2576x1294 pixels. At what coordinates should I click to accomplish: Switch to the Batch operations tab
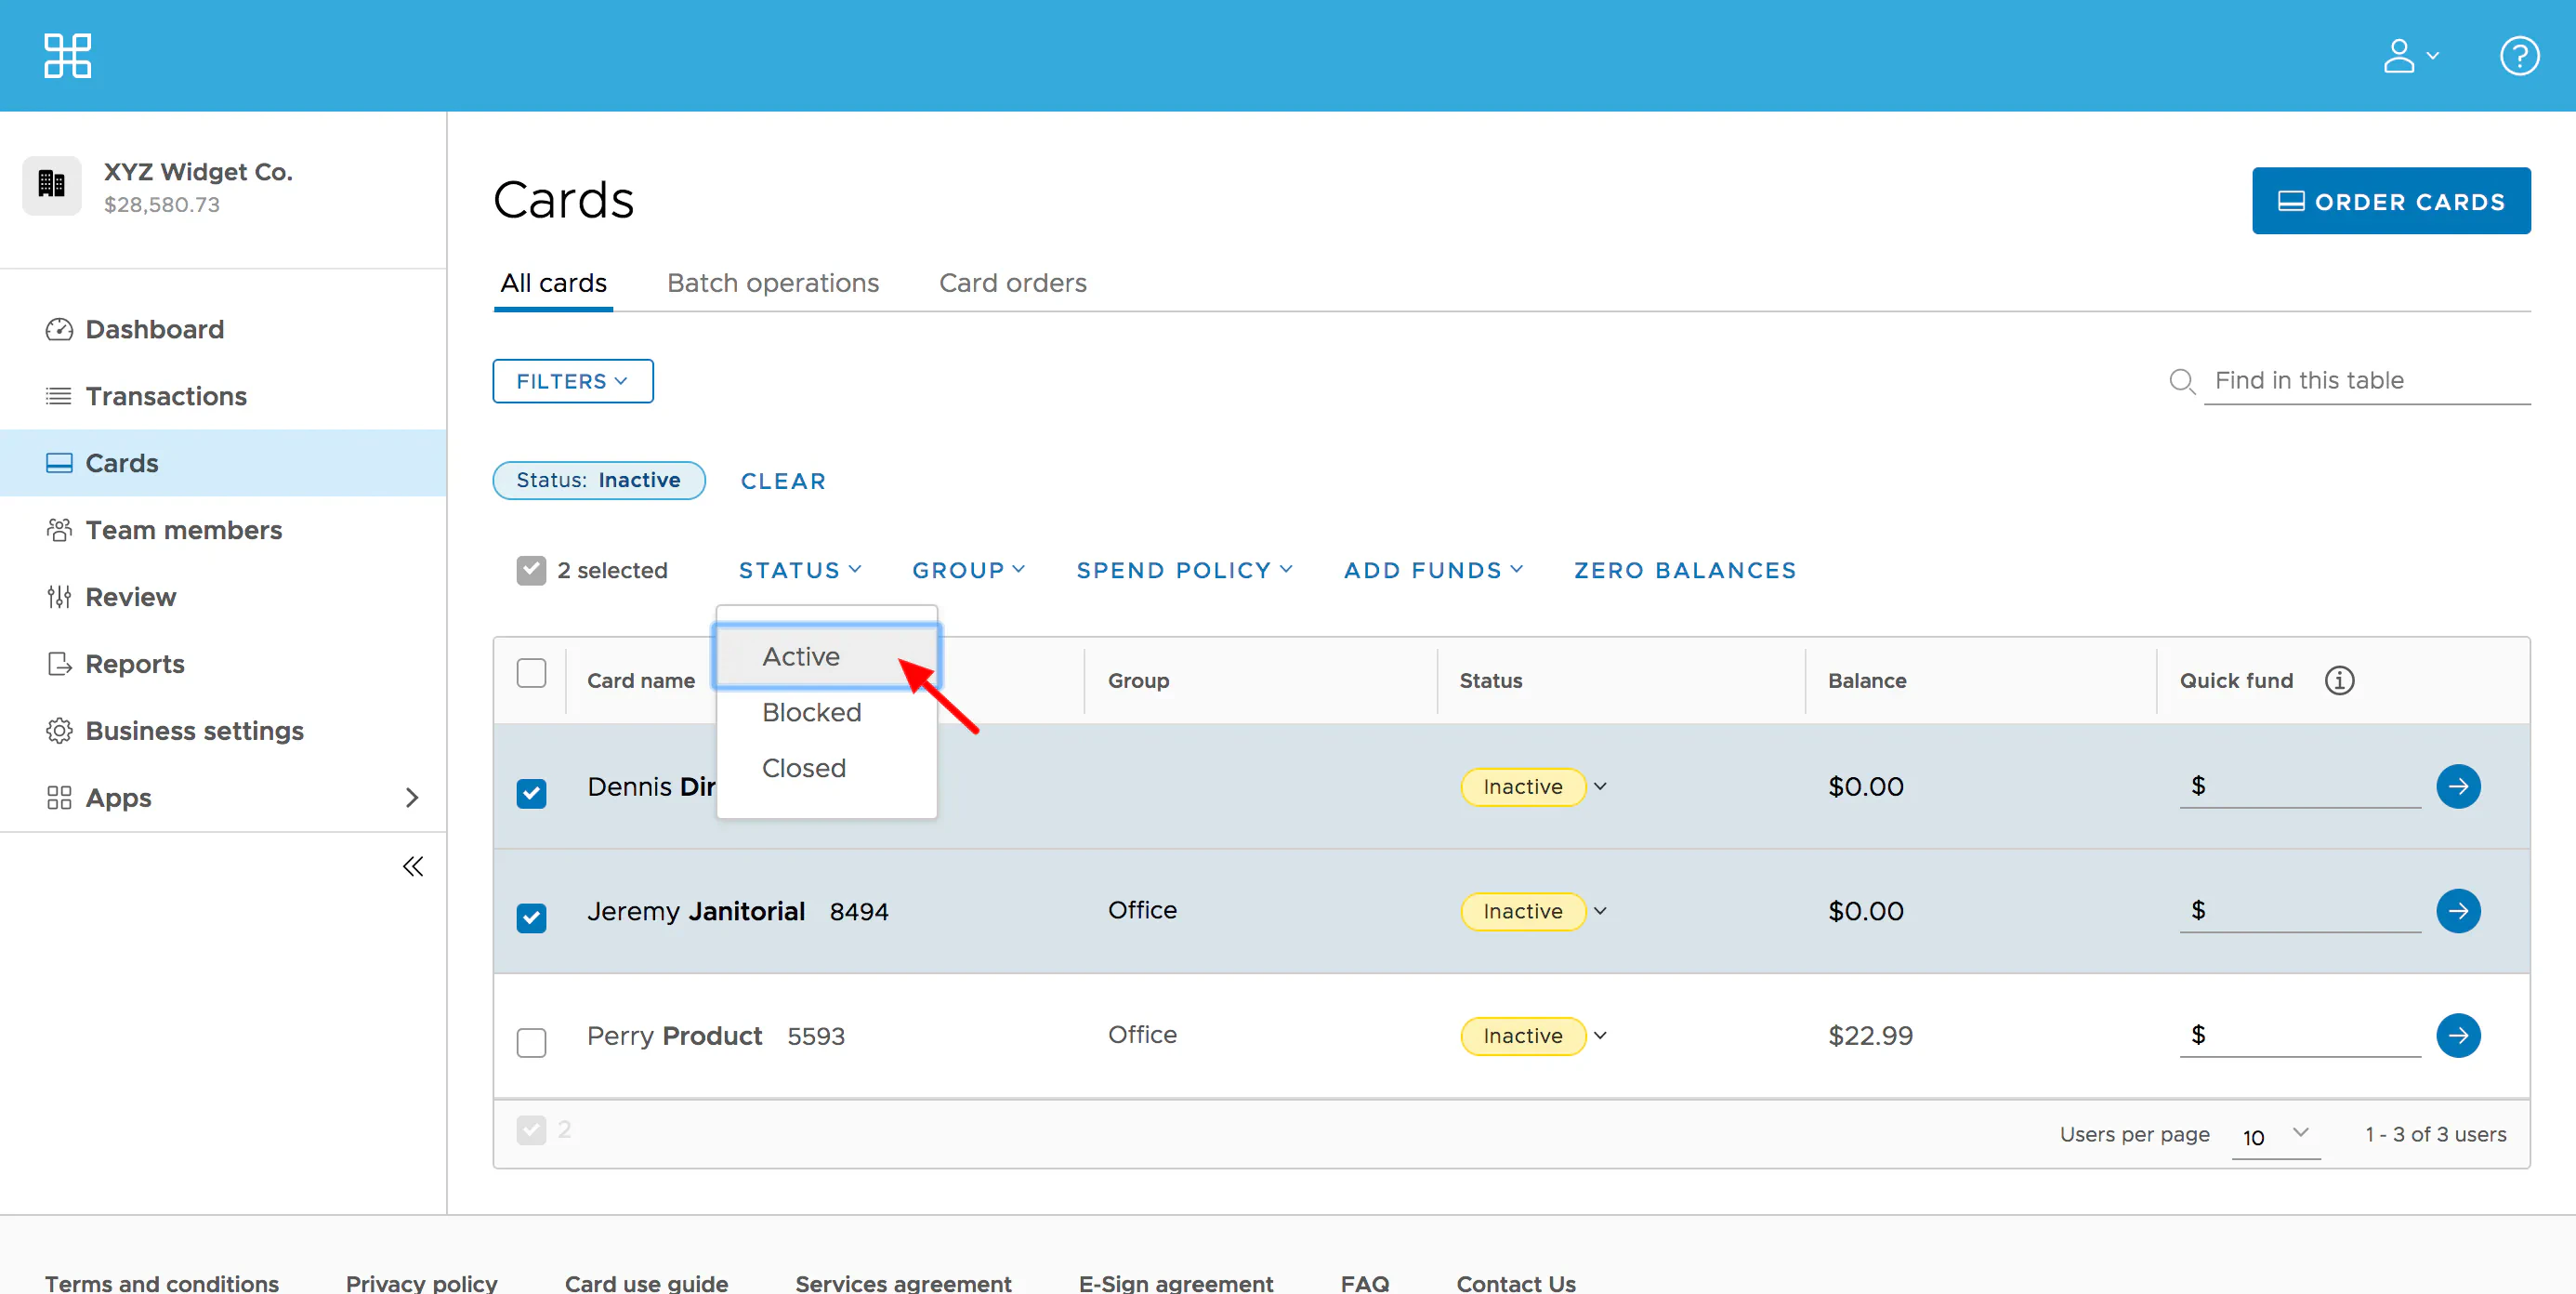772,283
